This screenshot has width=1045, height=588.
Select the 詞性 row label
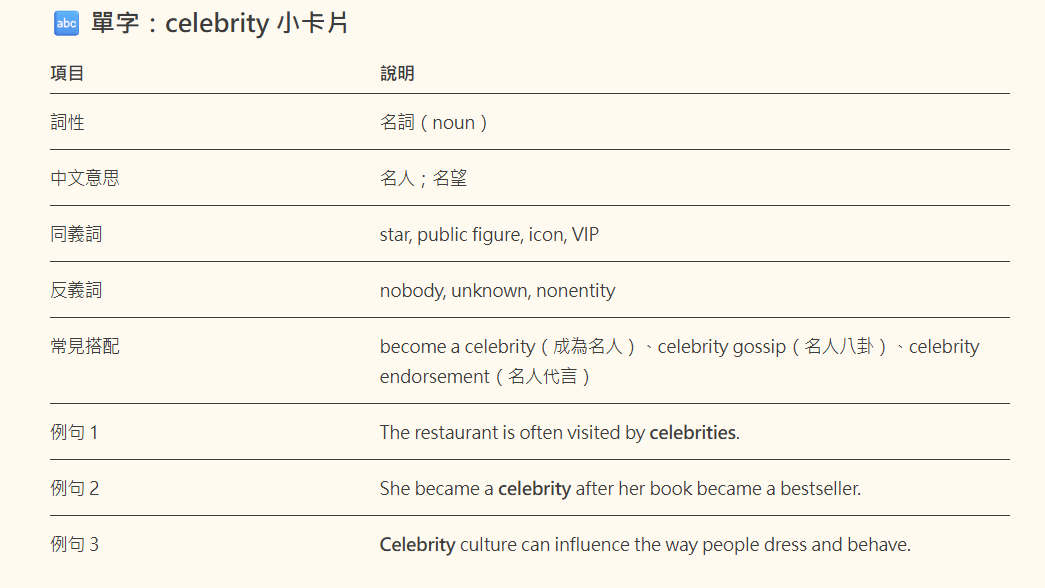67,123
